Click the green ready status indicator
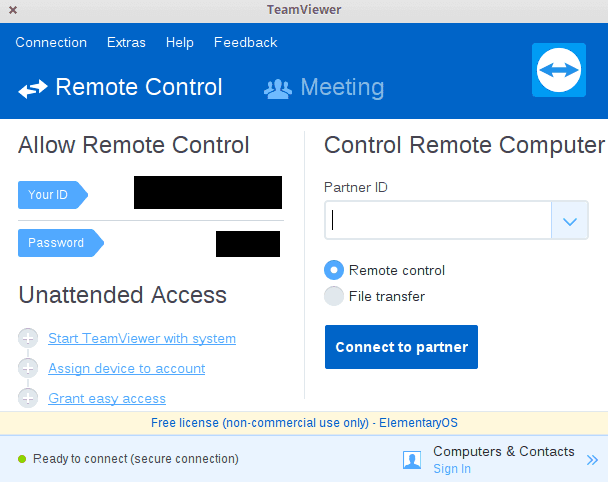The width and height of the screenshot is (608, 482). click(22, 459)
